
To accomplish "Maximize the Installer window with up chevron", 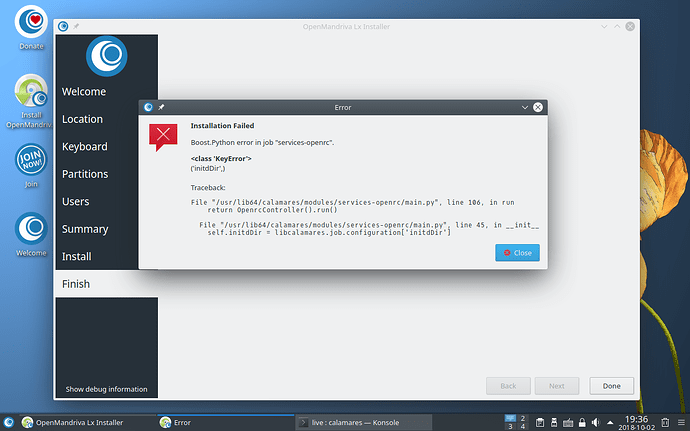I will (x=617, y=26).
